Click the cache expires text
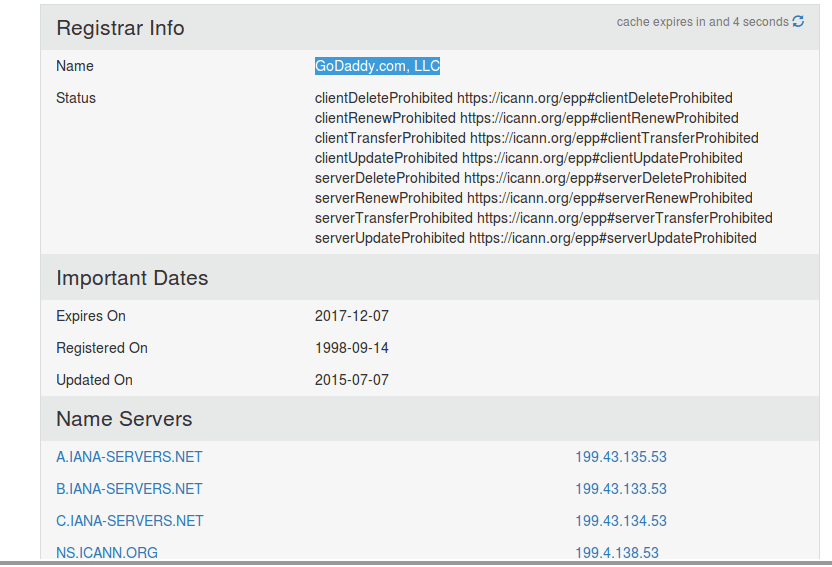 [x=703, y=22]
